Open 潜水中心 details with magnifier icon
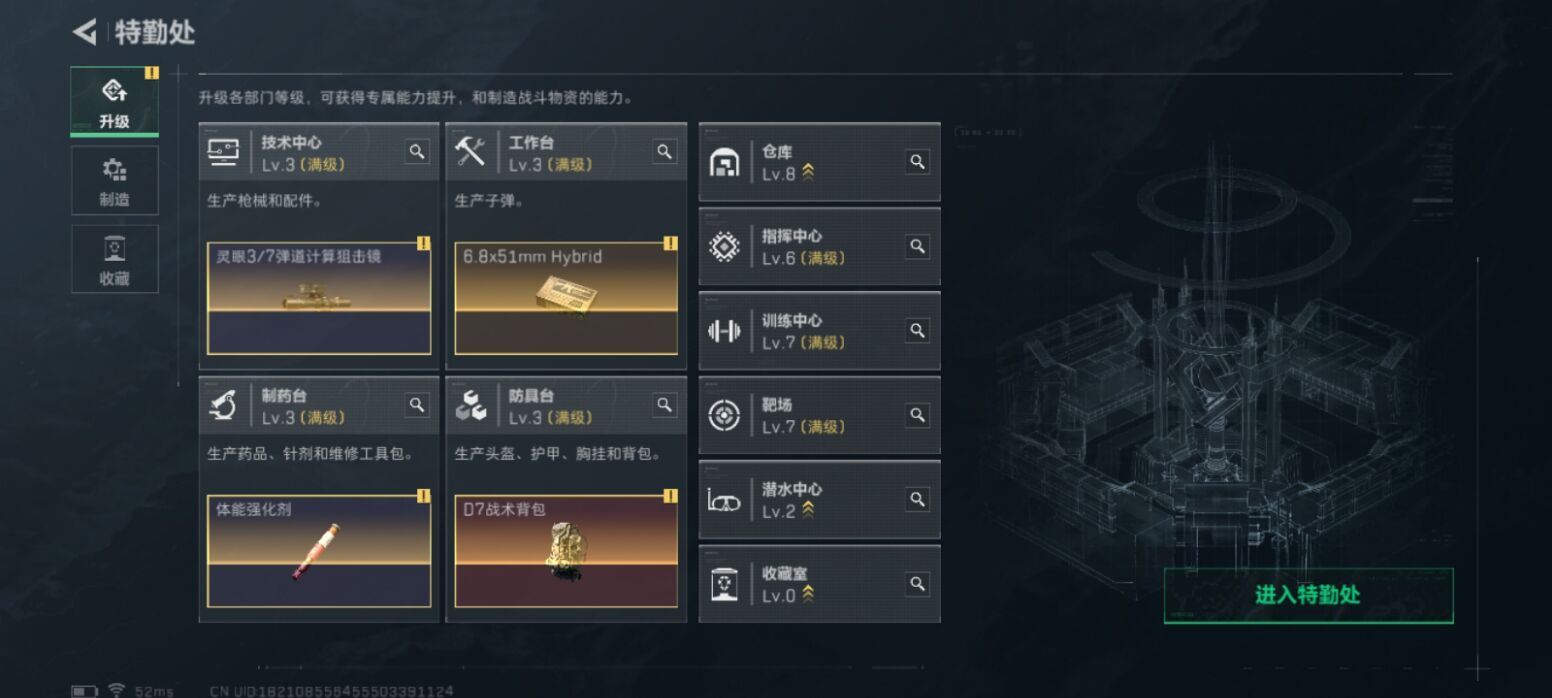 pyautogui.click(x=917, y=499)
